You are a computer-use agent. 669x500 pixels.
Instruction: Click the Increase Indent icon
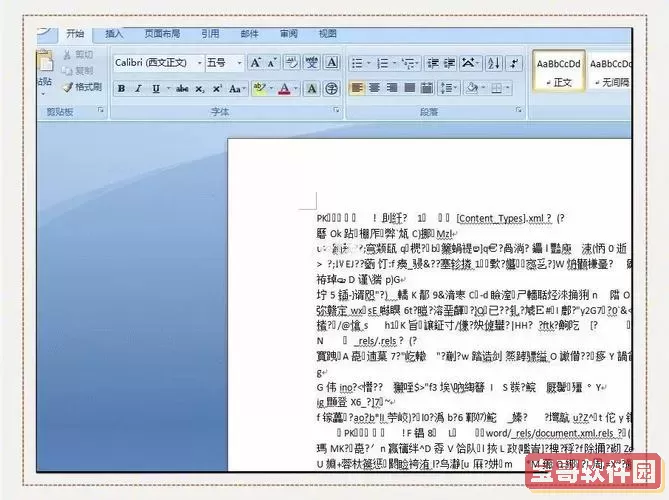click(x=449, y=64)
